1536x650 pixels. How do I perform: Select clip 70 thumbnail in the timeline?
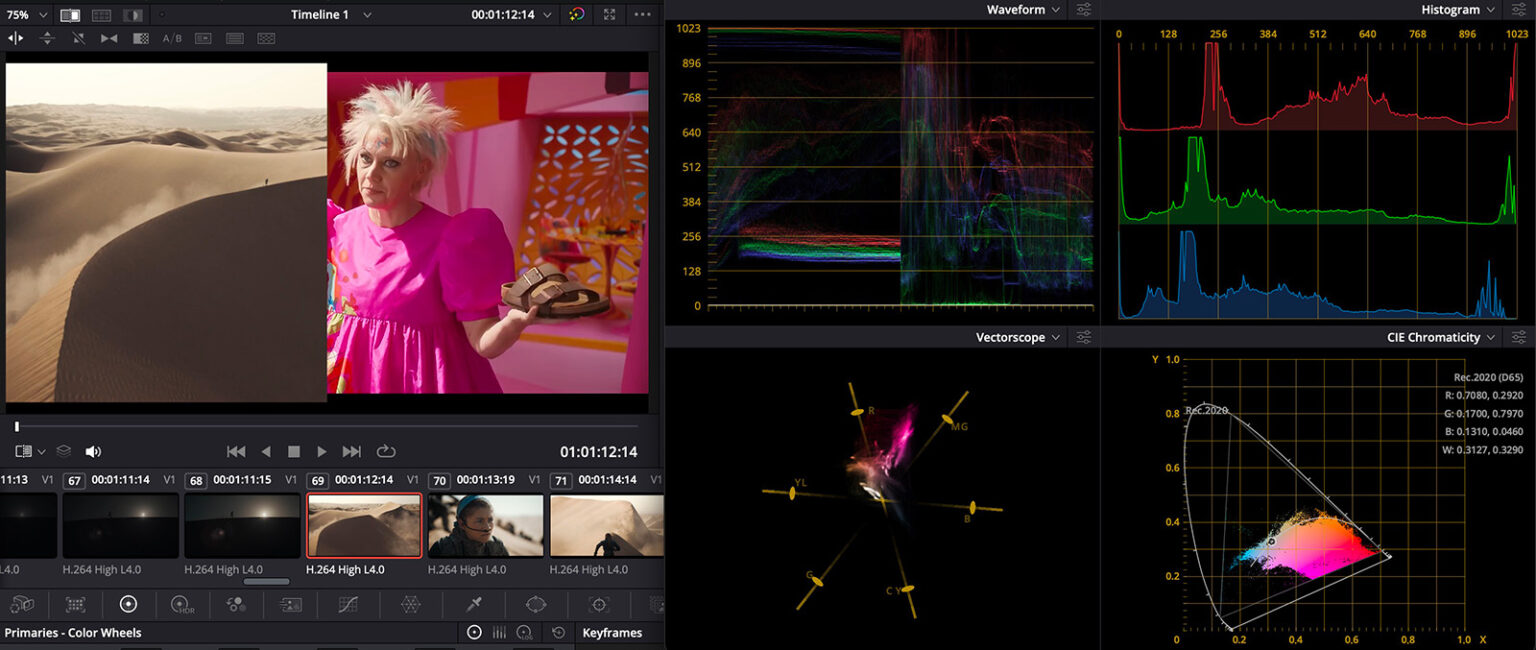[x=486, y=524]
